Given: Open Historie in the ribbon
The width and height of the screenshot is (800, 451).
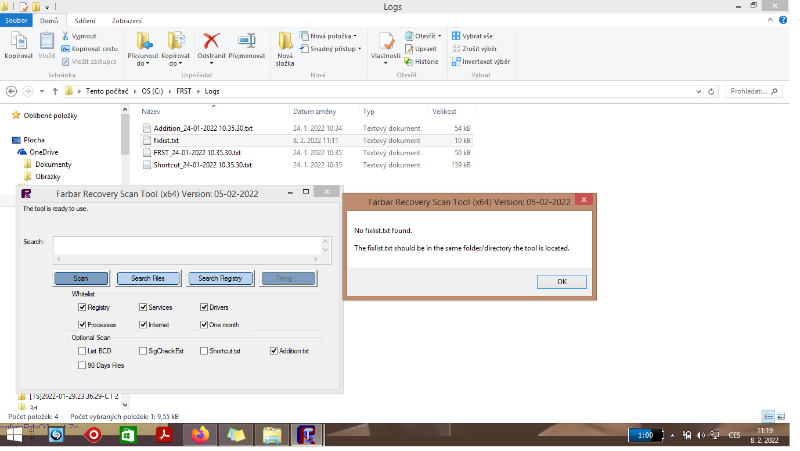Looking at the screenshot, I should click(x=421, y=62).
